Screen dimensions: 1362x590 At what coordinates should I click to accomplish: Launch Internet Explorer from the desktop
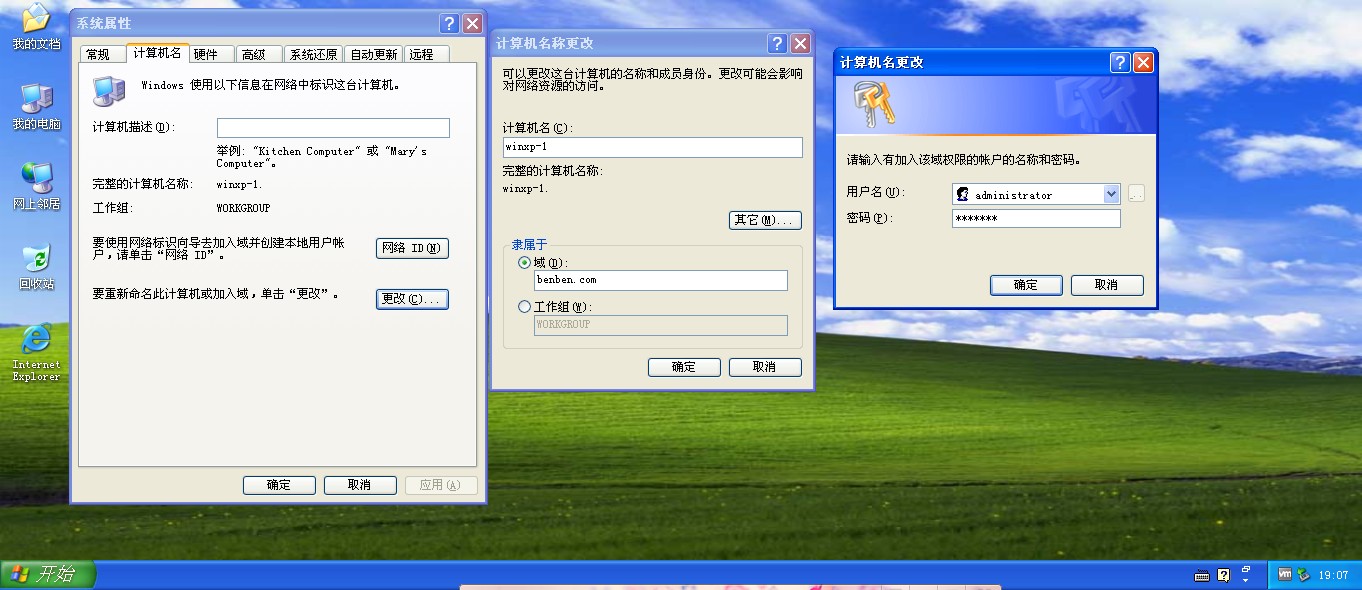click(36, 352)
